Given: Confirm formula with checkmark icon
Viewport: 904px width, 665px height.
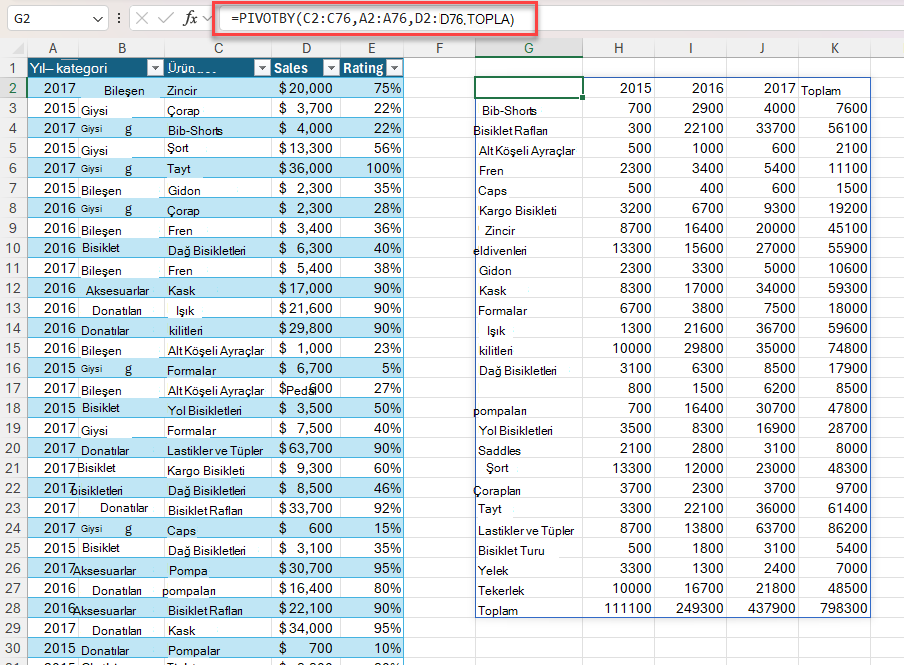Looking at the screenshot, I should coord(165,18).
